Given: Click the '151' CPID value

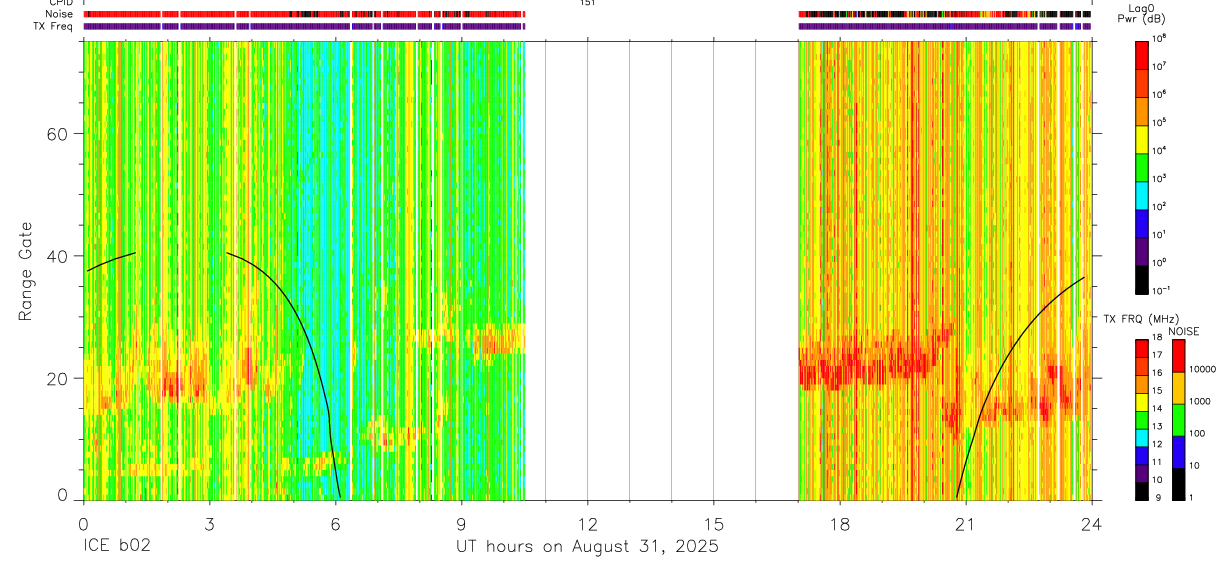Looking at the screenshot, I should point(587,3).
